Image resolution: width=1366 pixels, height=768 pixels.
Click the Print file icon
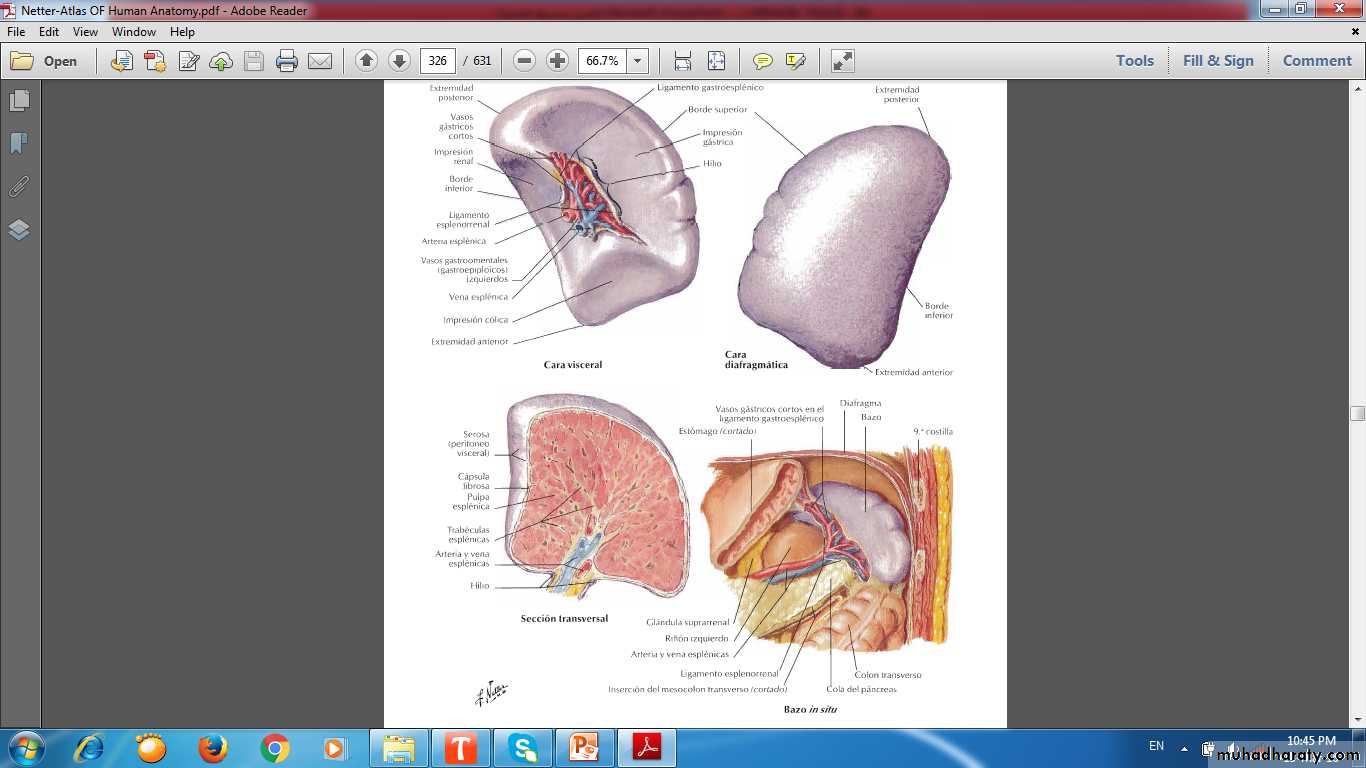[x=287, y=61]
